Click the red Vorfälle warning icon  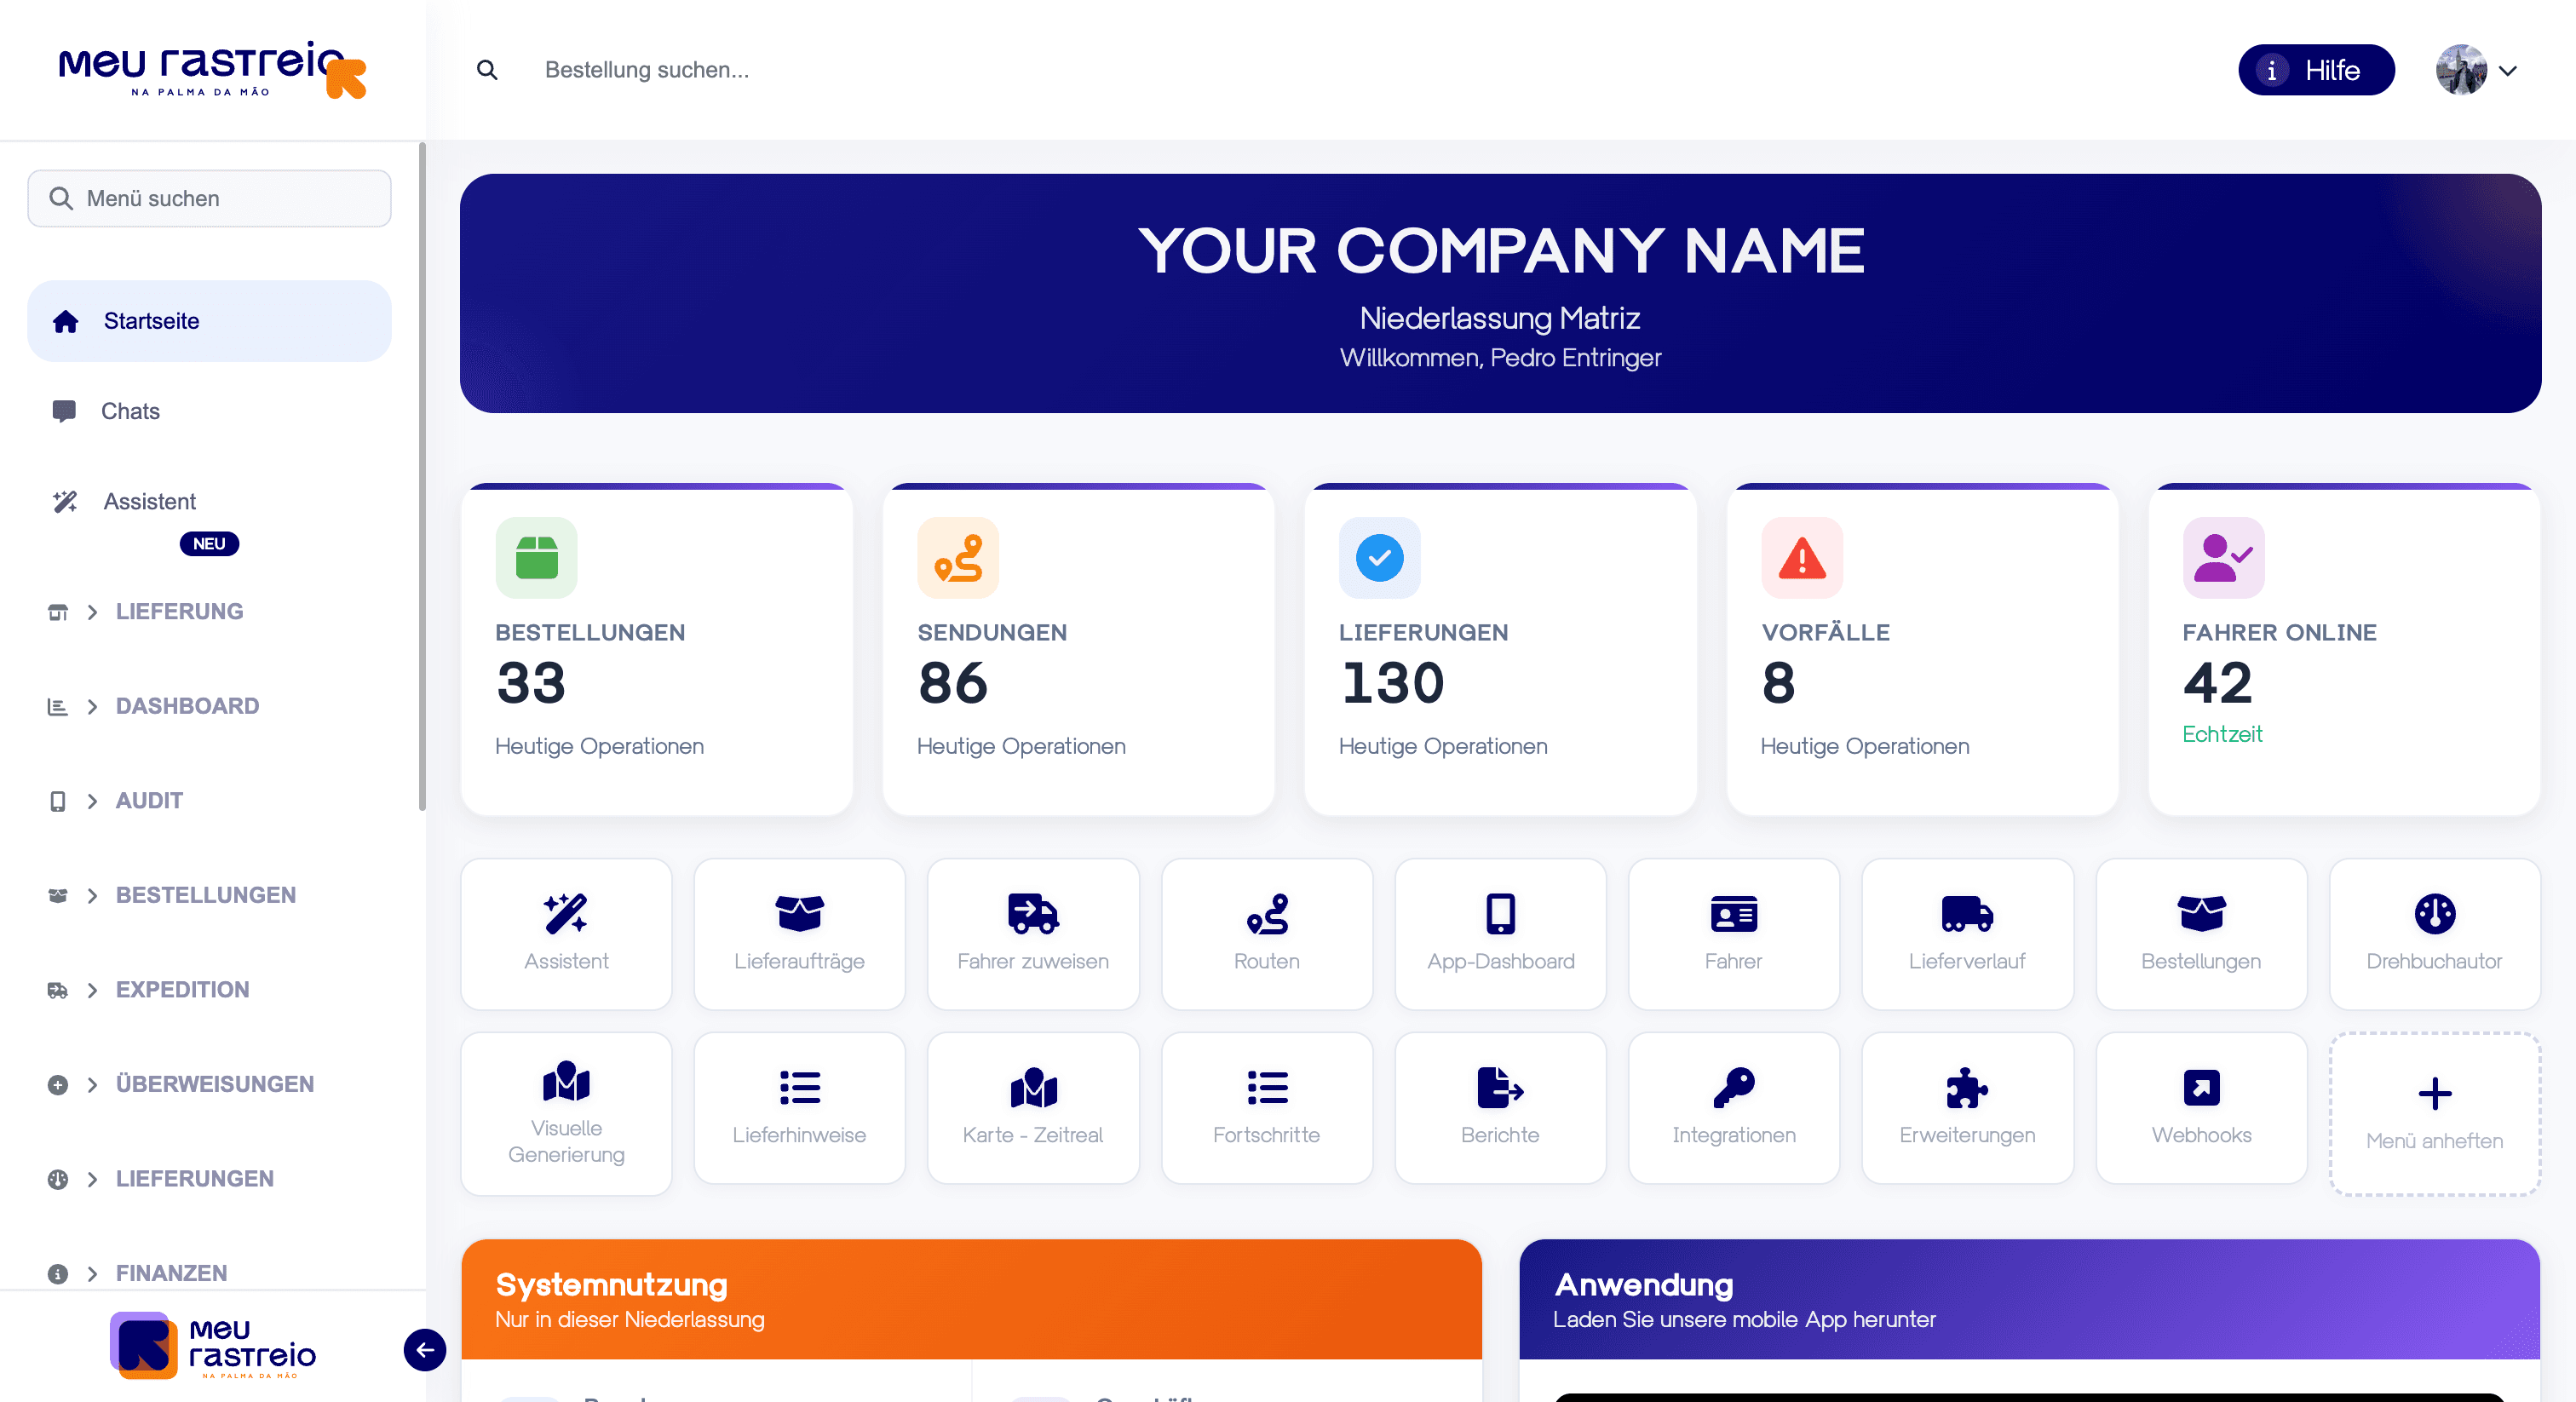coord(1802,558)
